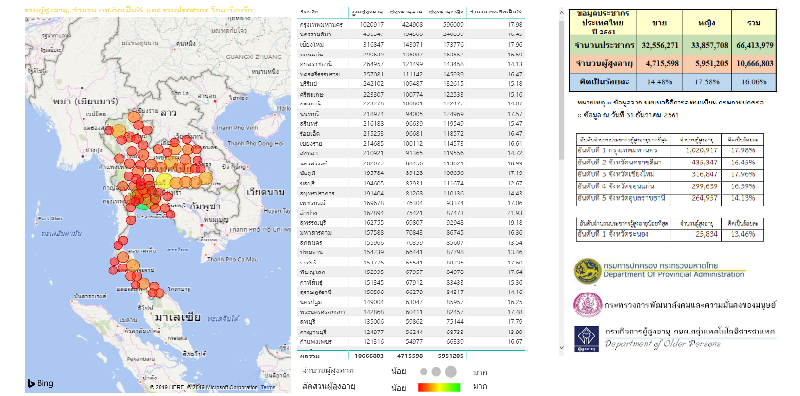This screenshot has height=396, width=800.
Task: Click the largest gray circle in the size legend
Action: (451, 372)
